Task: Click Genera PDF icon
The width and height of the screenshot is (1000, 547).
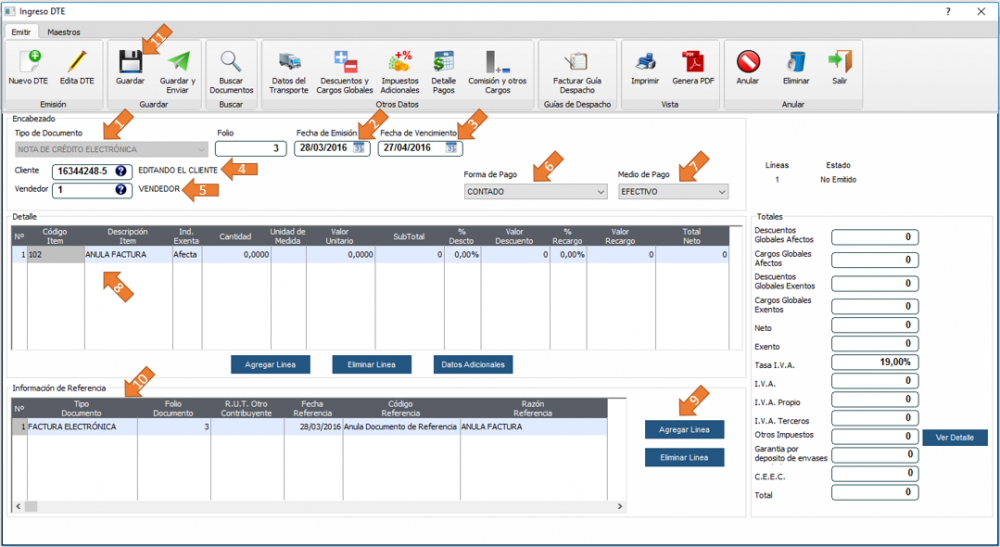Action: click(x=693, y=62)
